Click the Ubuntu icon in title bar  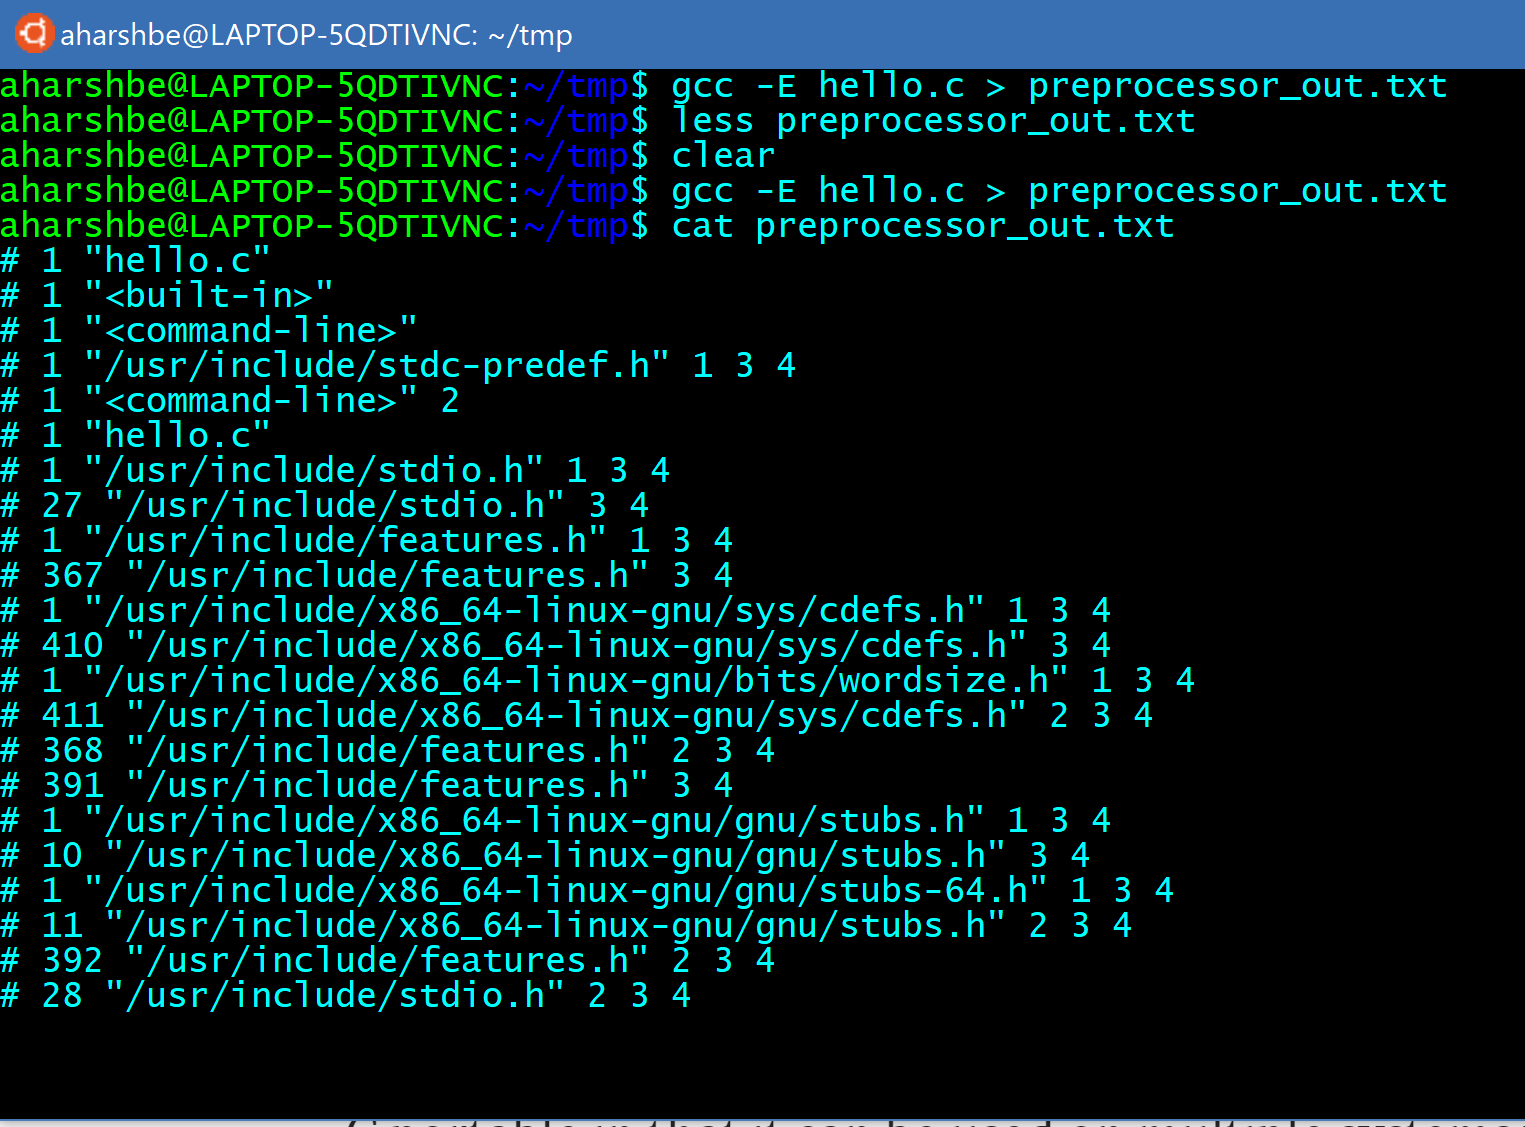[x=33, y=33]
